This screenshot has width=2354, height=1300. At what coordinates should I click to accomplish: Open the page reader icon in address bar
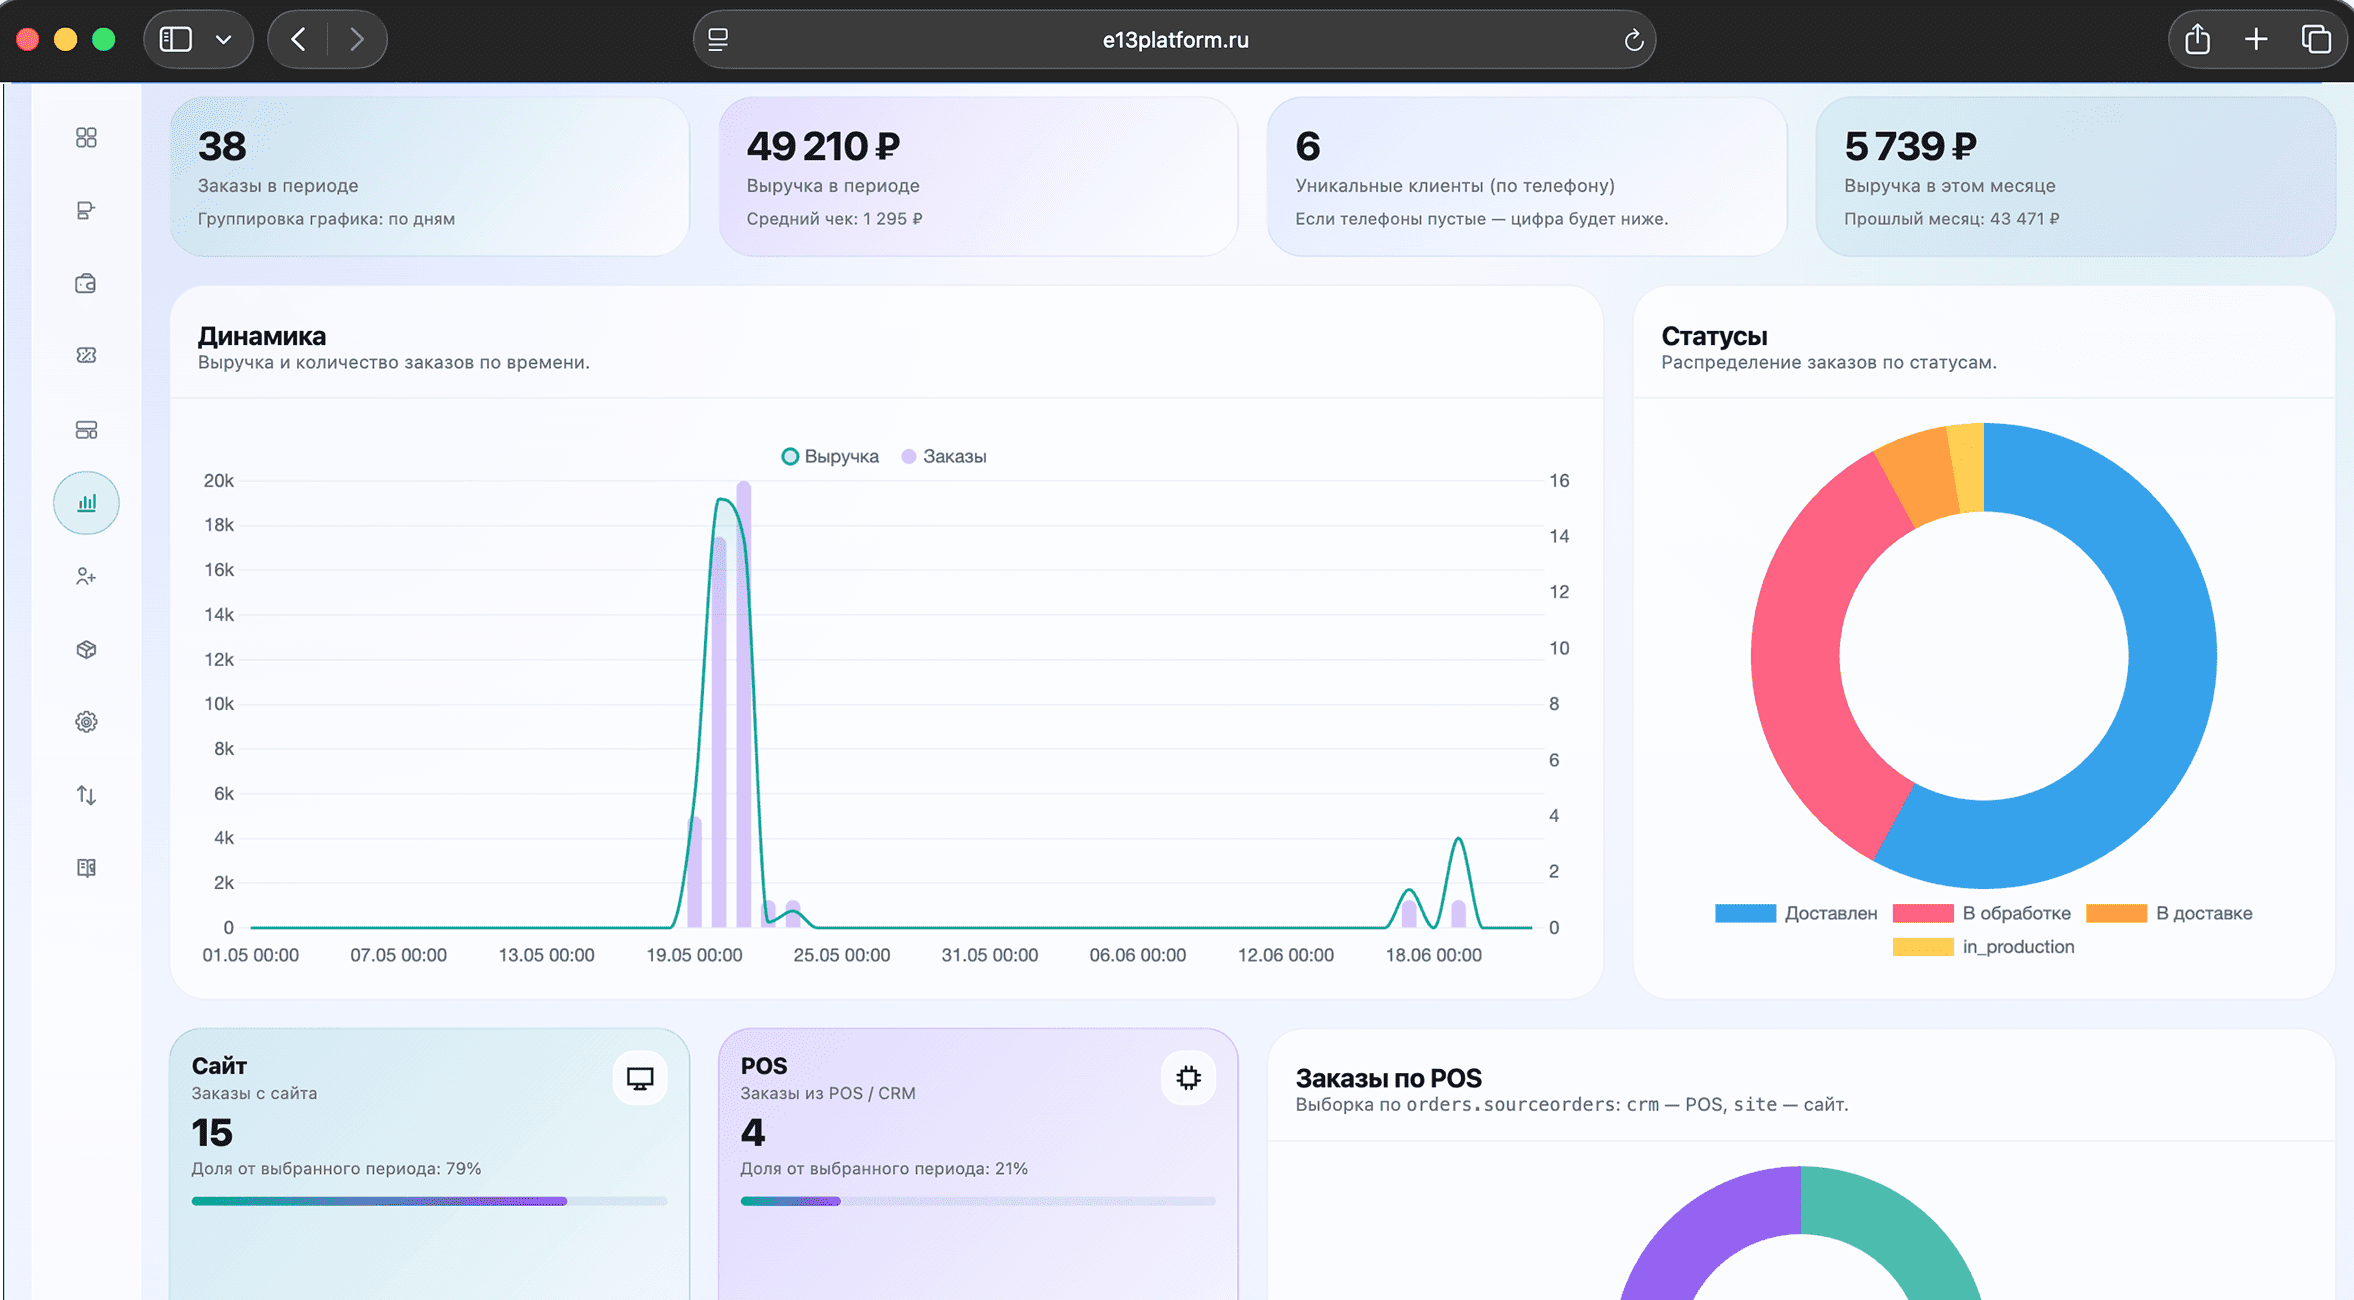[718, 40]
